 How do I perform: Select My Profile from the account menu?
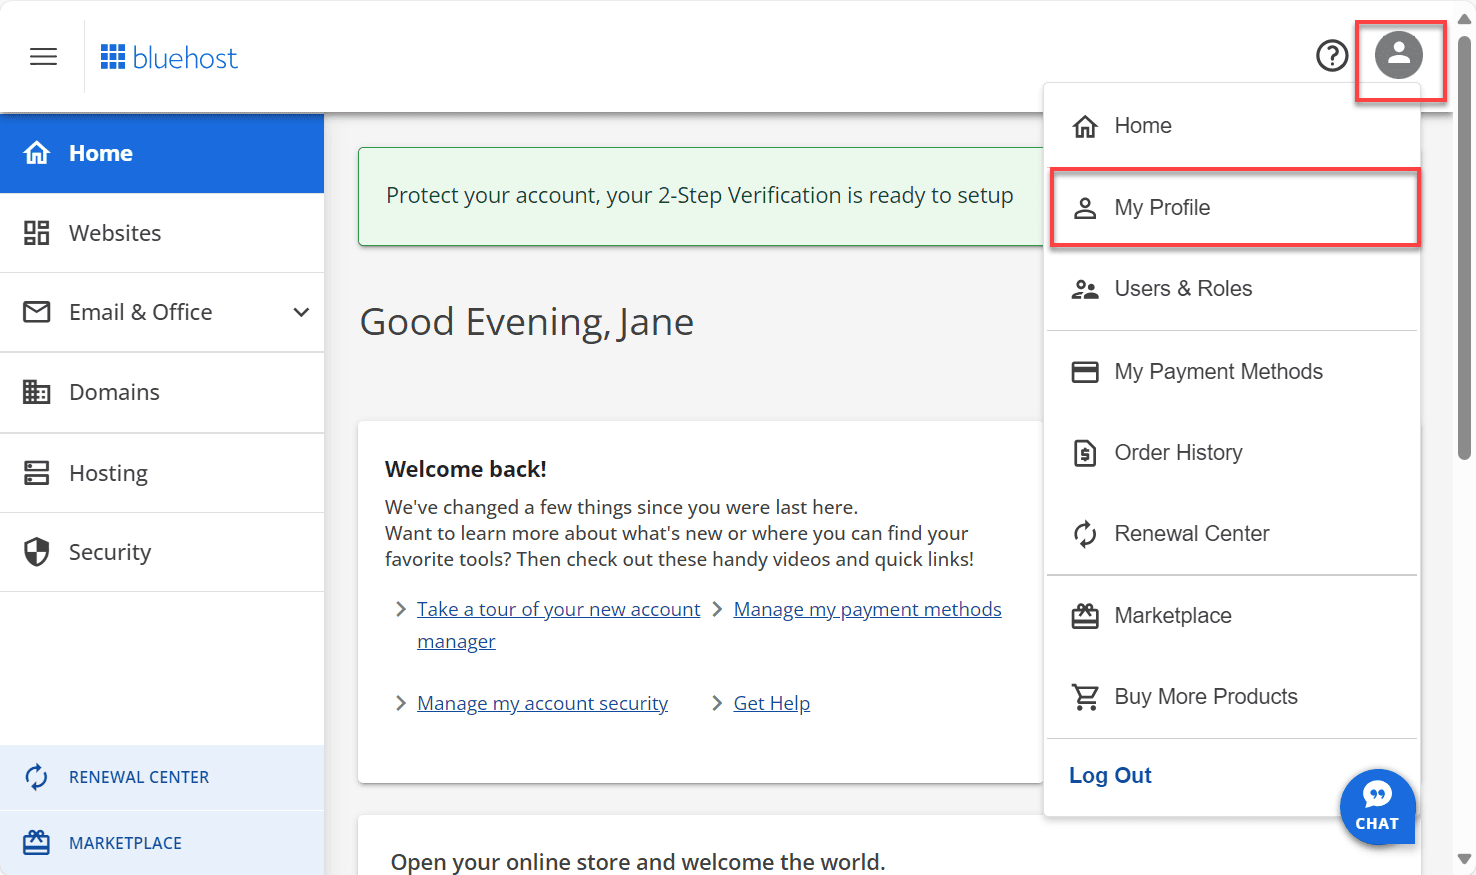pyautogui.click(x=1162, y=207)
